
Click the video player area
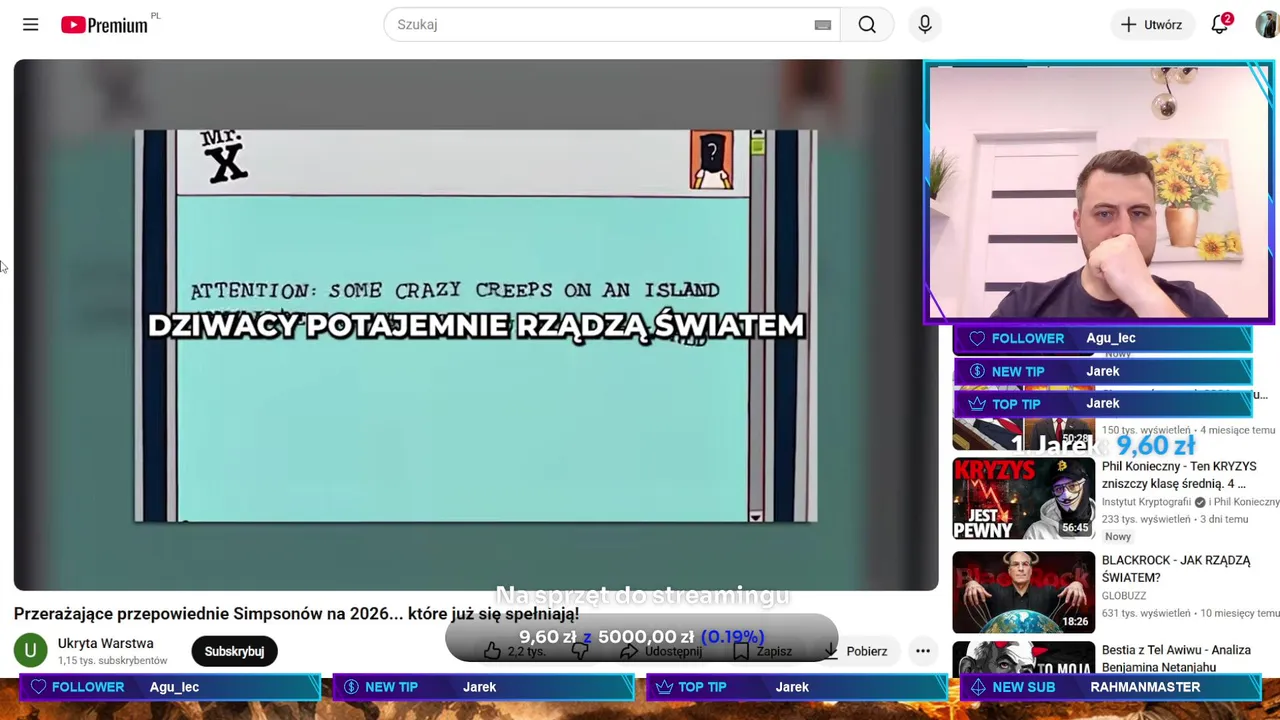click(x=476, y=325)
